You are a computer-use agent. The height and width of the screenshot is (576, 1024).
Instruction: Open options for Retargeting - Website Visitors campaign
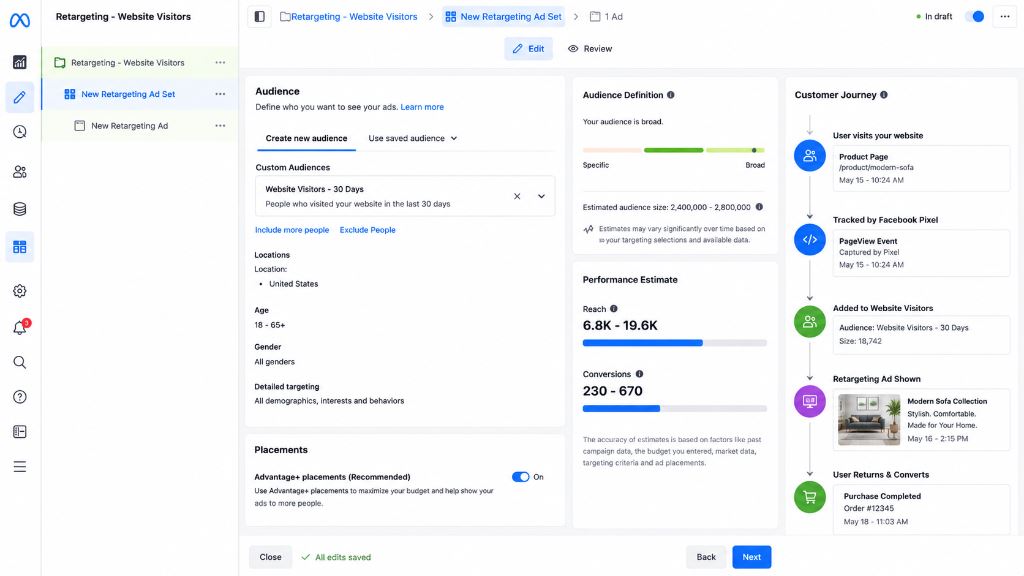tap(220, 63)
